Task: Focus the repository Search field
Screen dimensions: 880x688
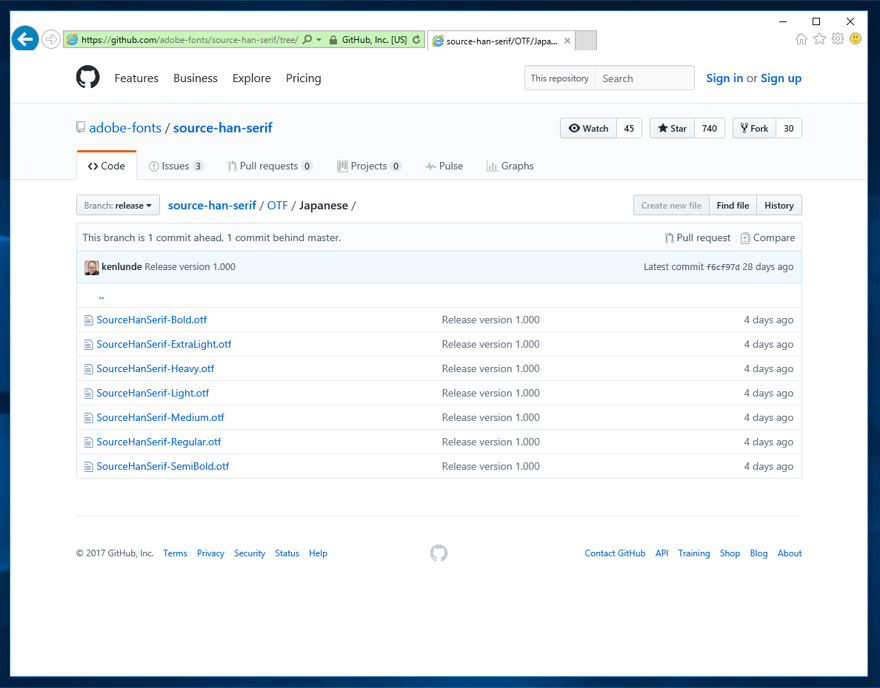Action: pyautogui.click(x=644, y=78)
